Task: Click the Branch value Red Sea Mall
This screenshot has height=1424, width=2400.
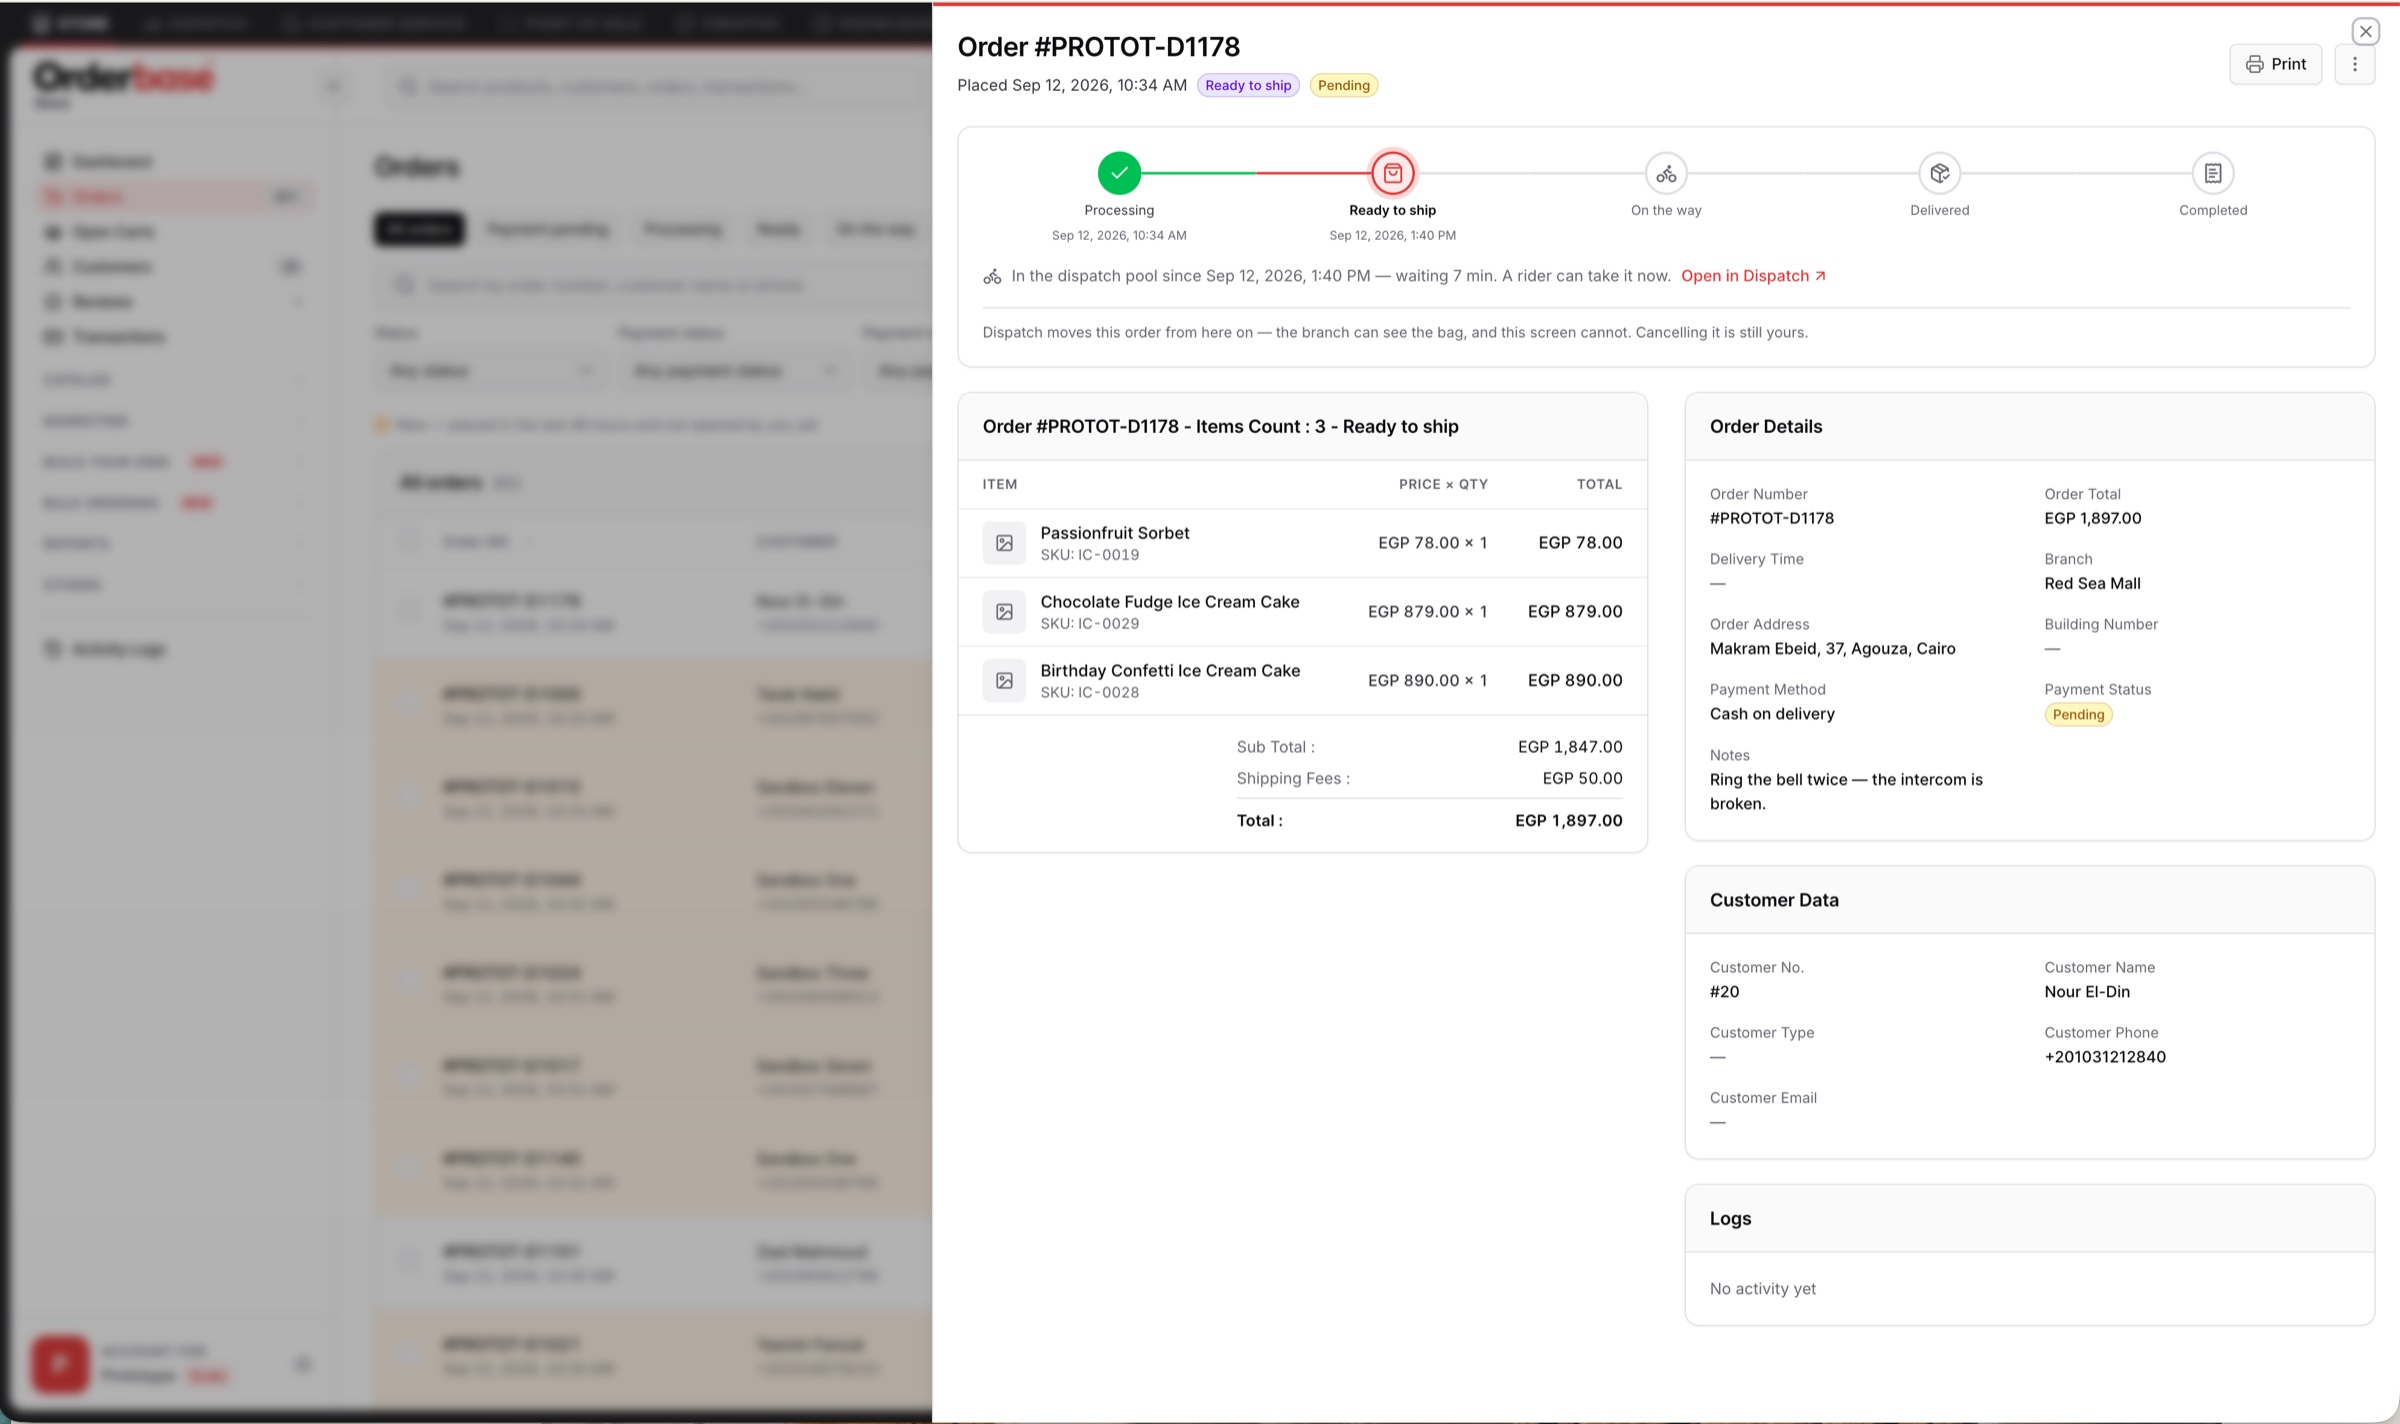Action: point(2092,583)
